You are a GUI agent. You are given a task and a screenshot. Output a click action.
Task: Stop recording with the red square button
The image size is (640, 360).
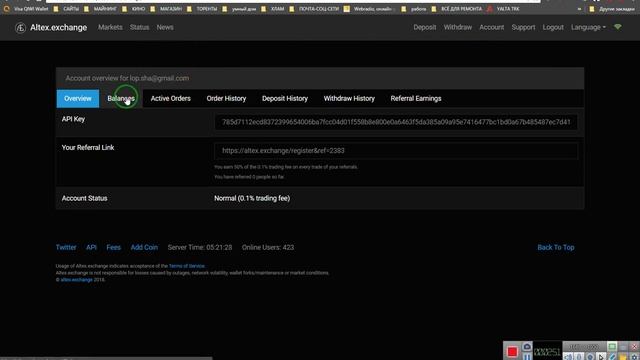coord(512,351)
